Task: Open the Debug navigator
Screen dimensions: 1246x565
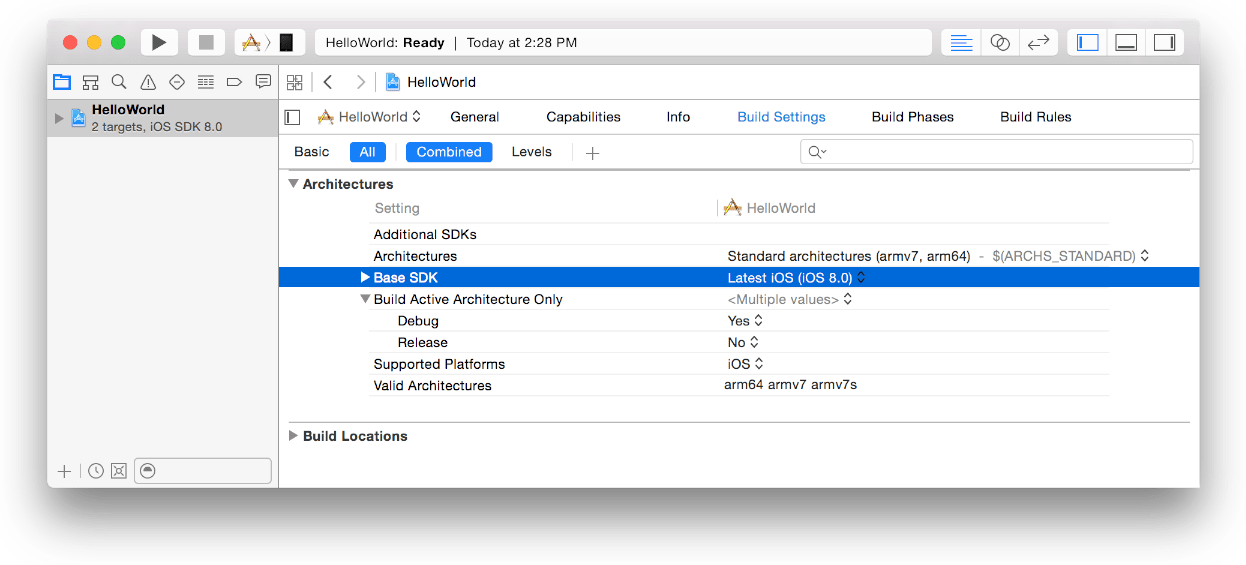Action: click(x=206, y=82)
